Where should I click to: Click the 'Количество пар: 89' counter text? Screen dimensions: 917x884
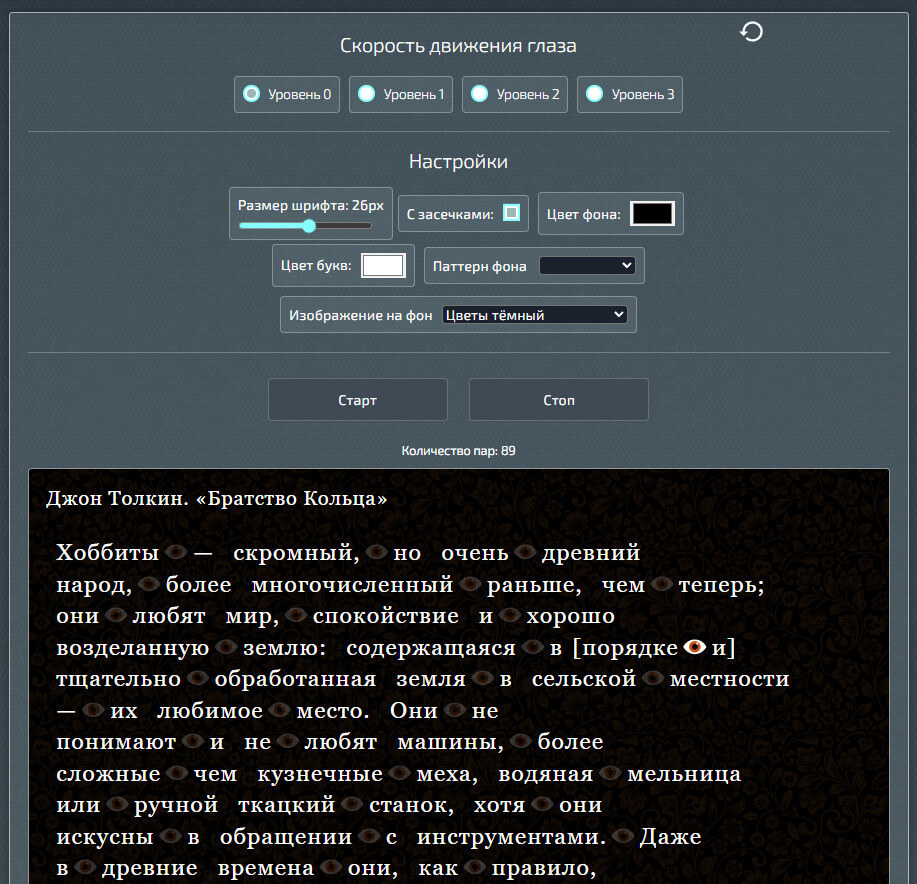pos(458,451)
